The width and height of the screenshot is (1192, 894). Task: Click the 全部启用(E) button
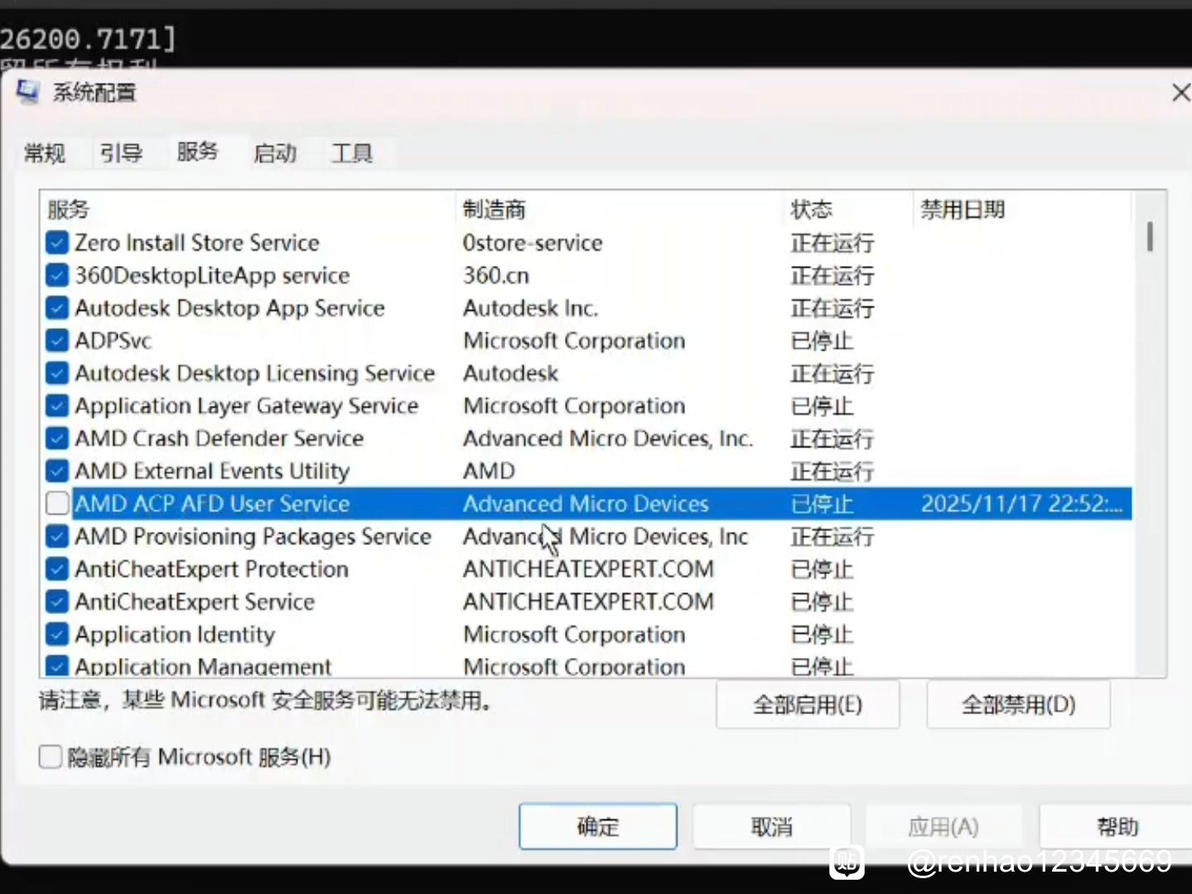coord(807,705)
